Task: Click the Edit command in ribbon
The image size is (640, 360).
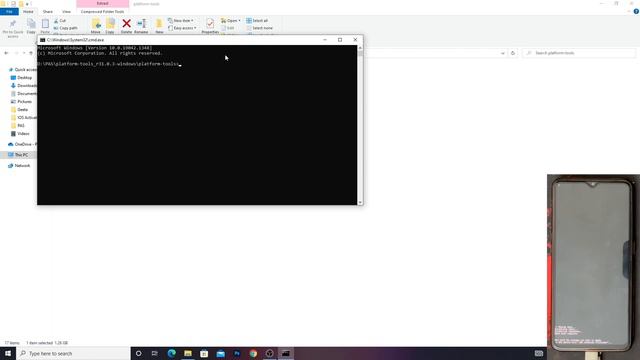Action: point(228,28)
